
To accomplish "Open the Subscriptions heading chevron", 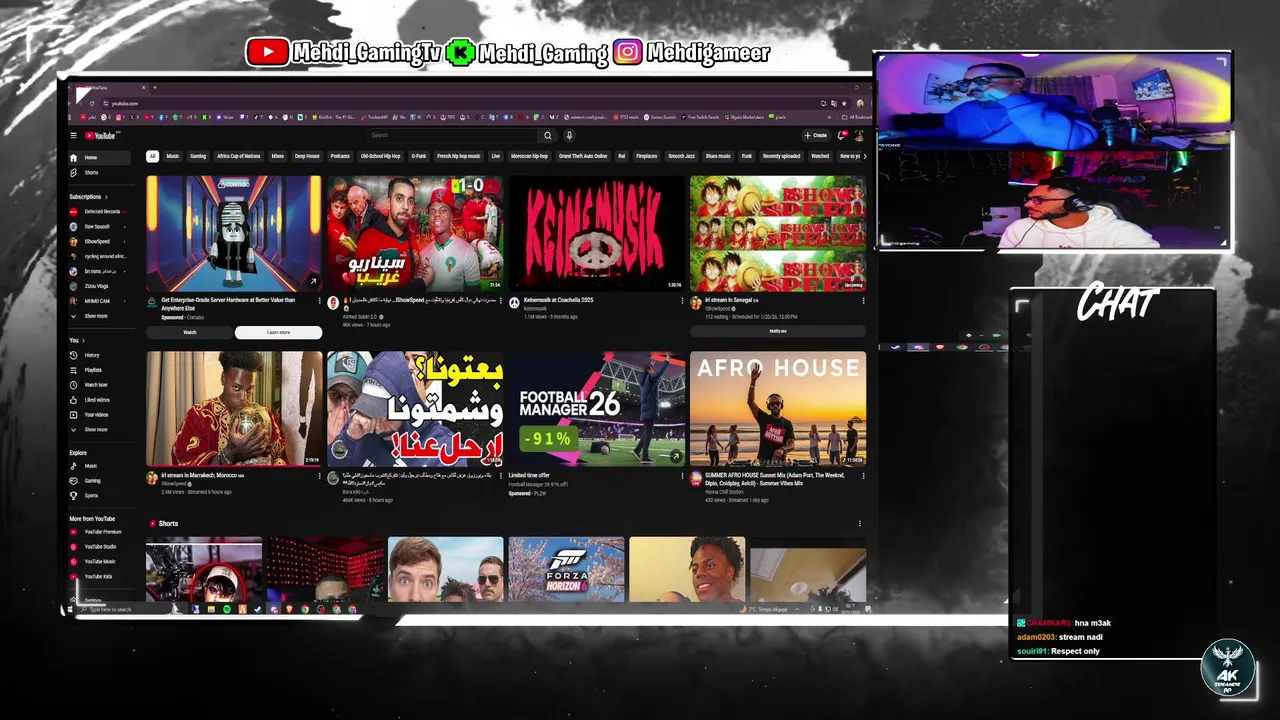I will click(106, 197).
